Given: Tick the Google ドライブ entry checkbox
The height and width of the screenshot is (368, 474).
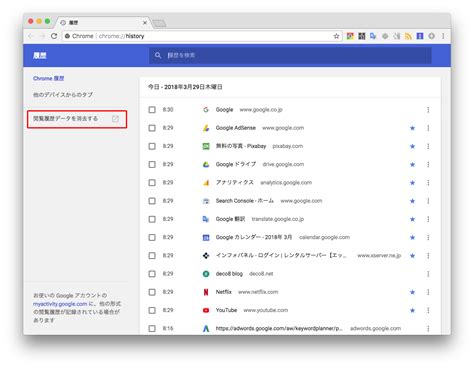Looking at the screenshot, I should [152, 164].
